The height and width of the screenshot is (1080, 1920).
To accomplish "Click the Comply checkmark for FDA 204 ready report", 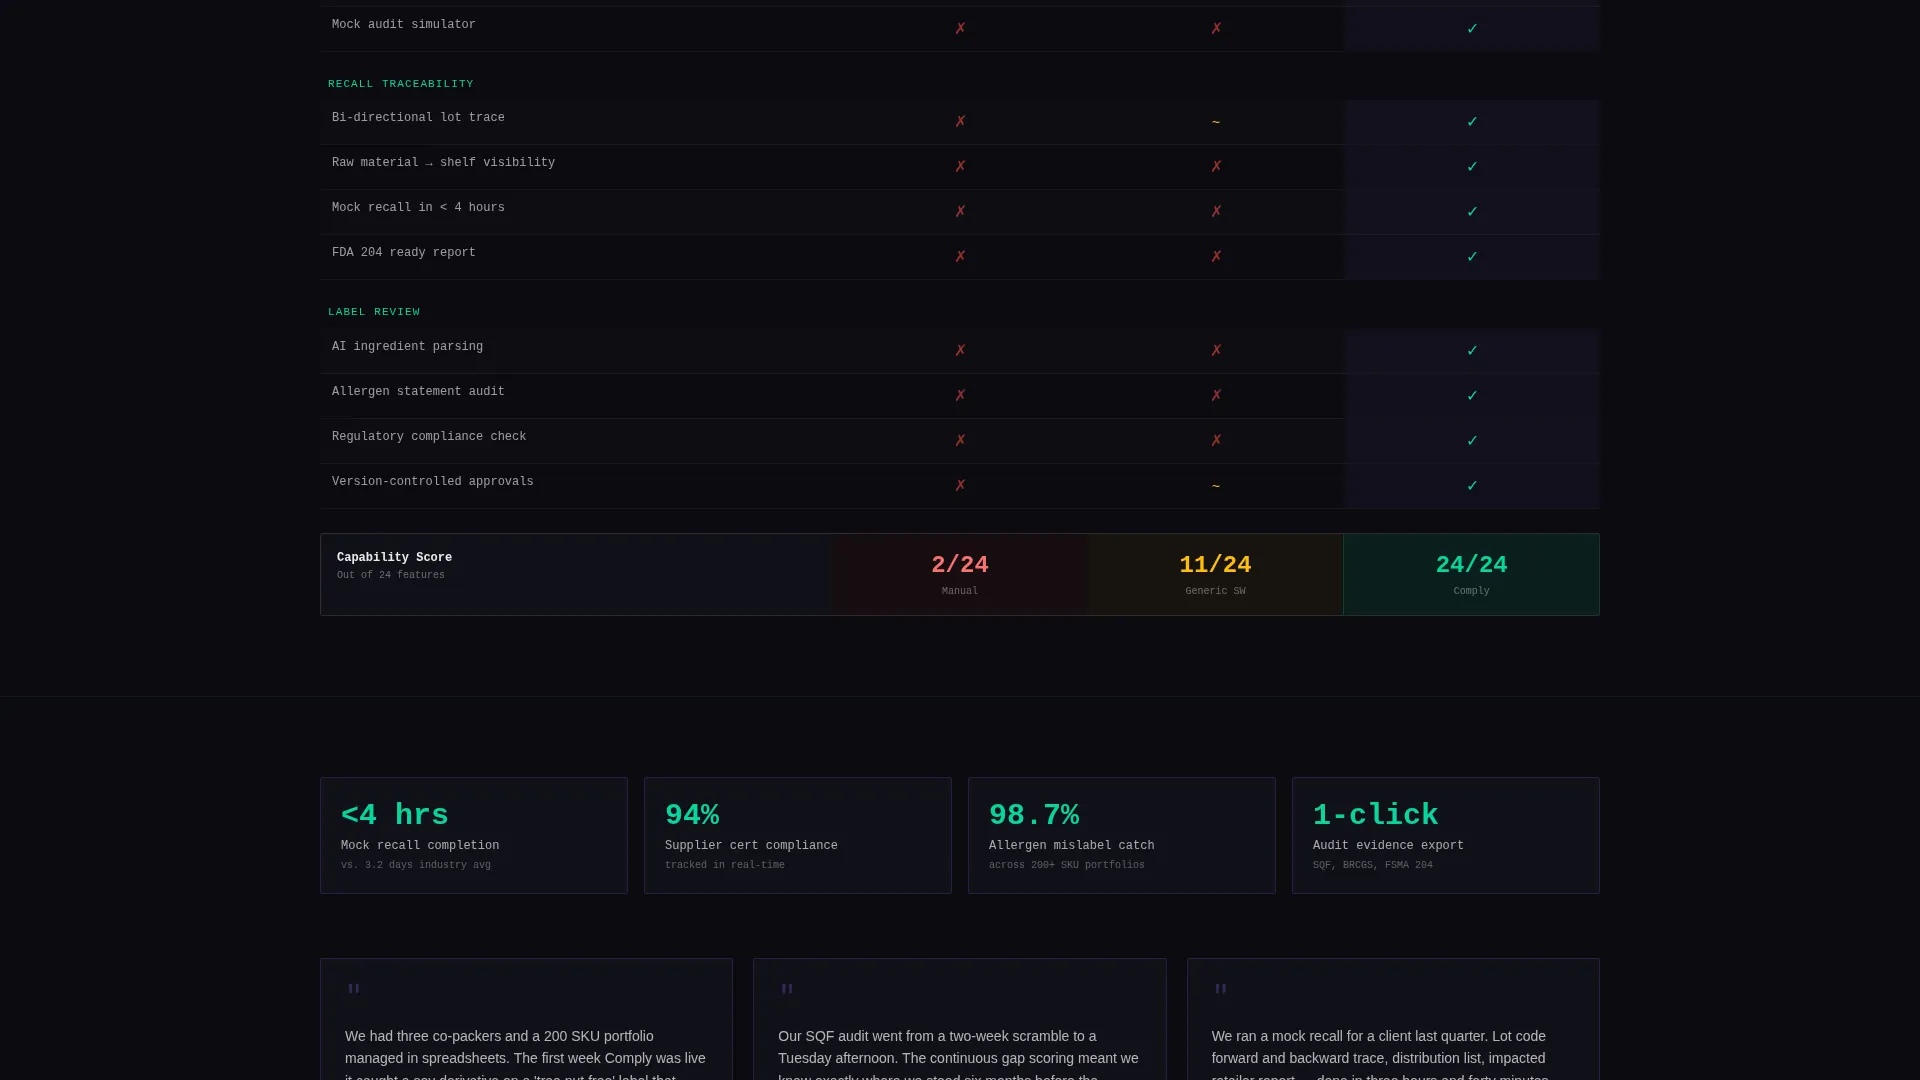I will [x=1472, y=257].
